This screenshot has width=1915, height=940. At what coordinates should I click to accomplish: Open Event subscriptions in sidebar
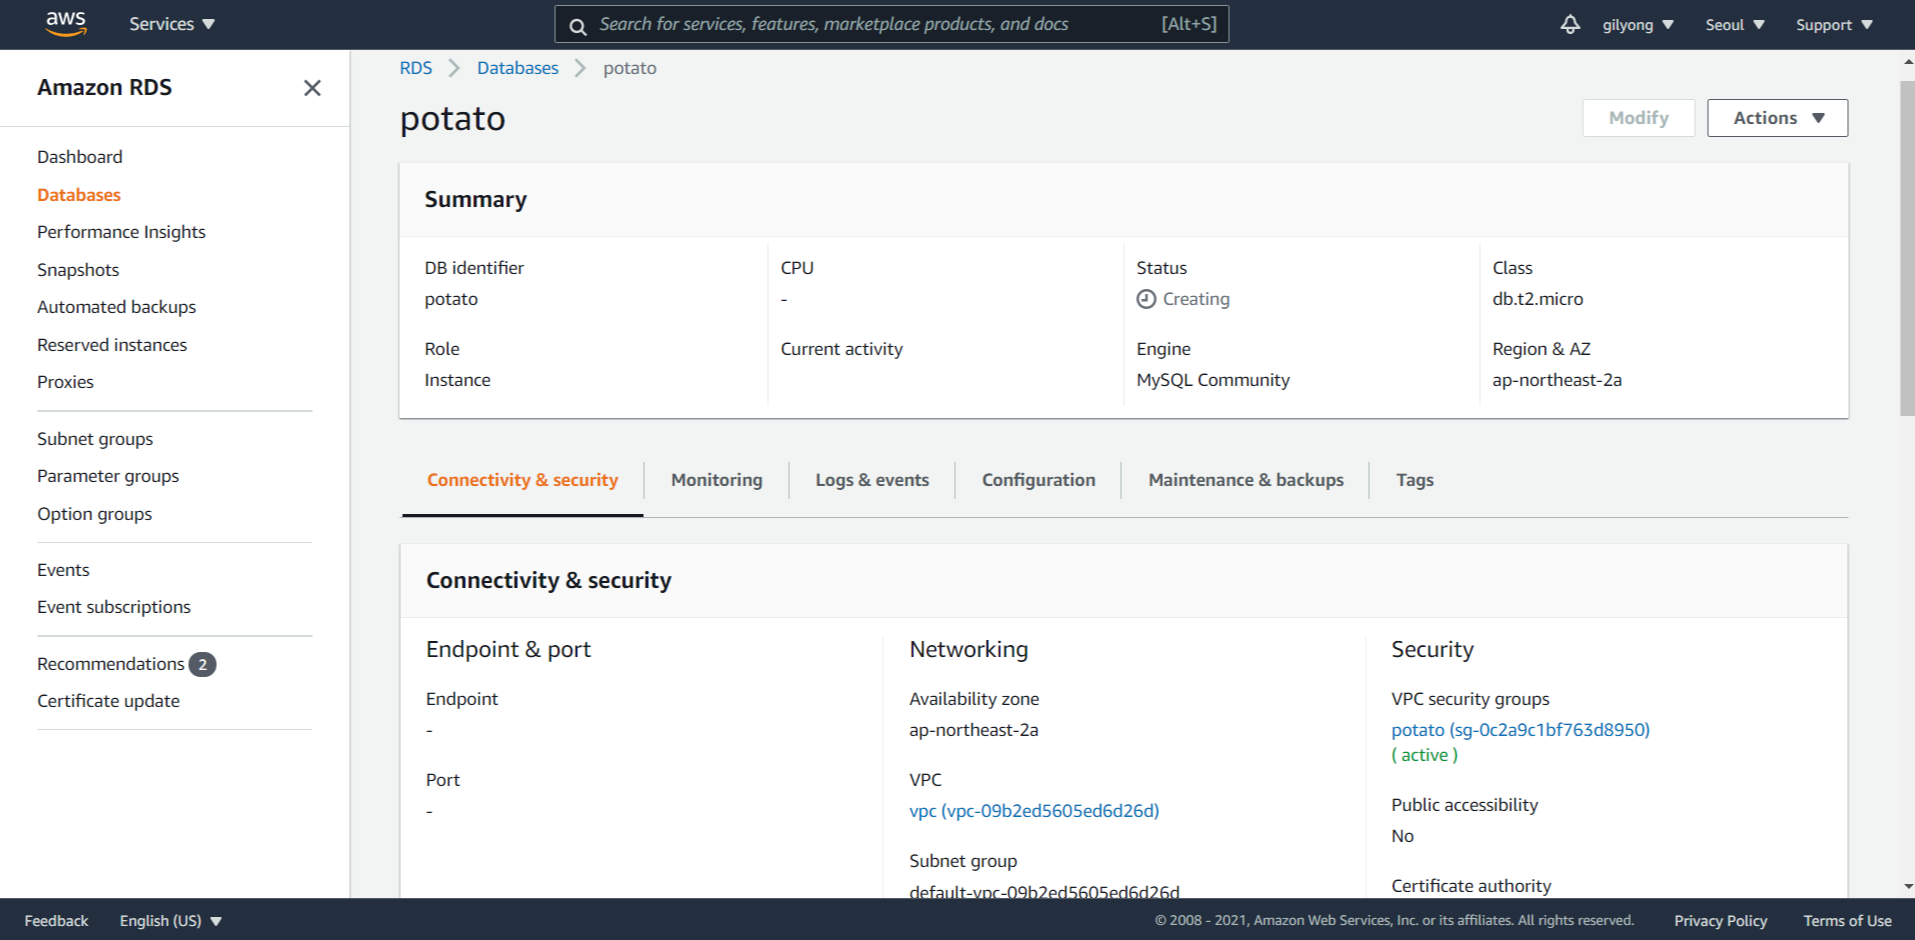tap(114, 607)
